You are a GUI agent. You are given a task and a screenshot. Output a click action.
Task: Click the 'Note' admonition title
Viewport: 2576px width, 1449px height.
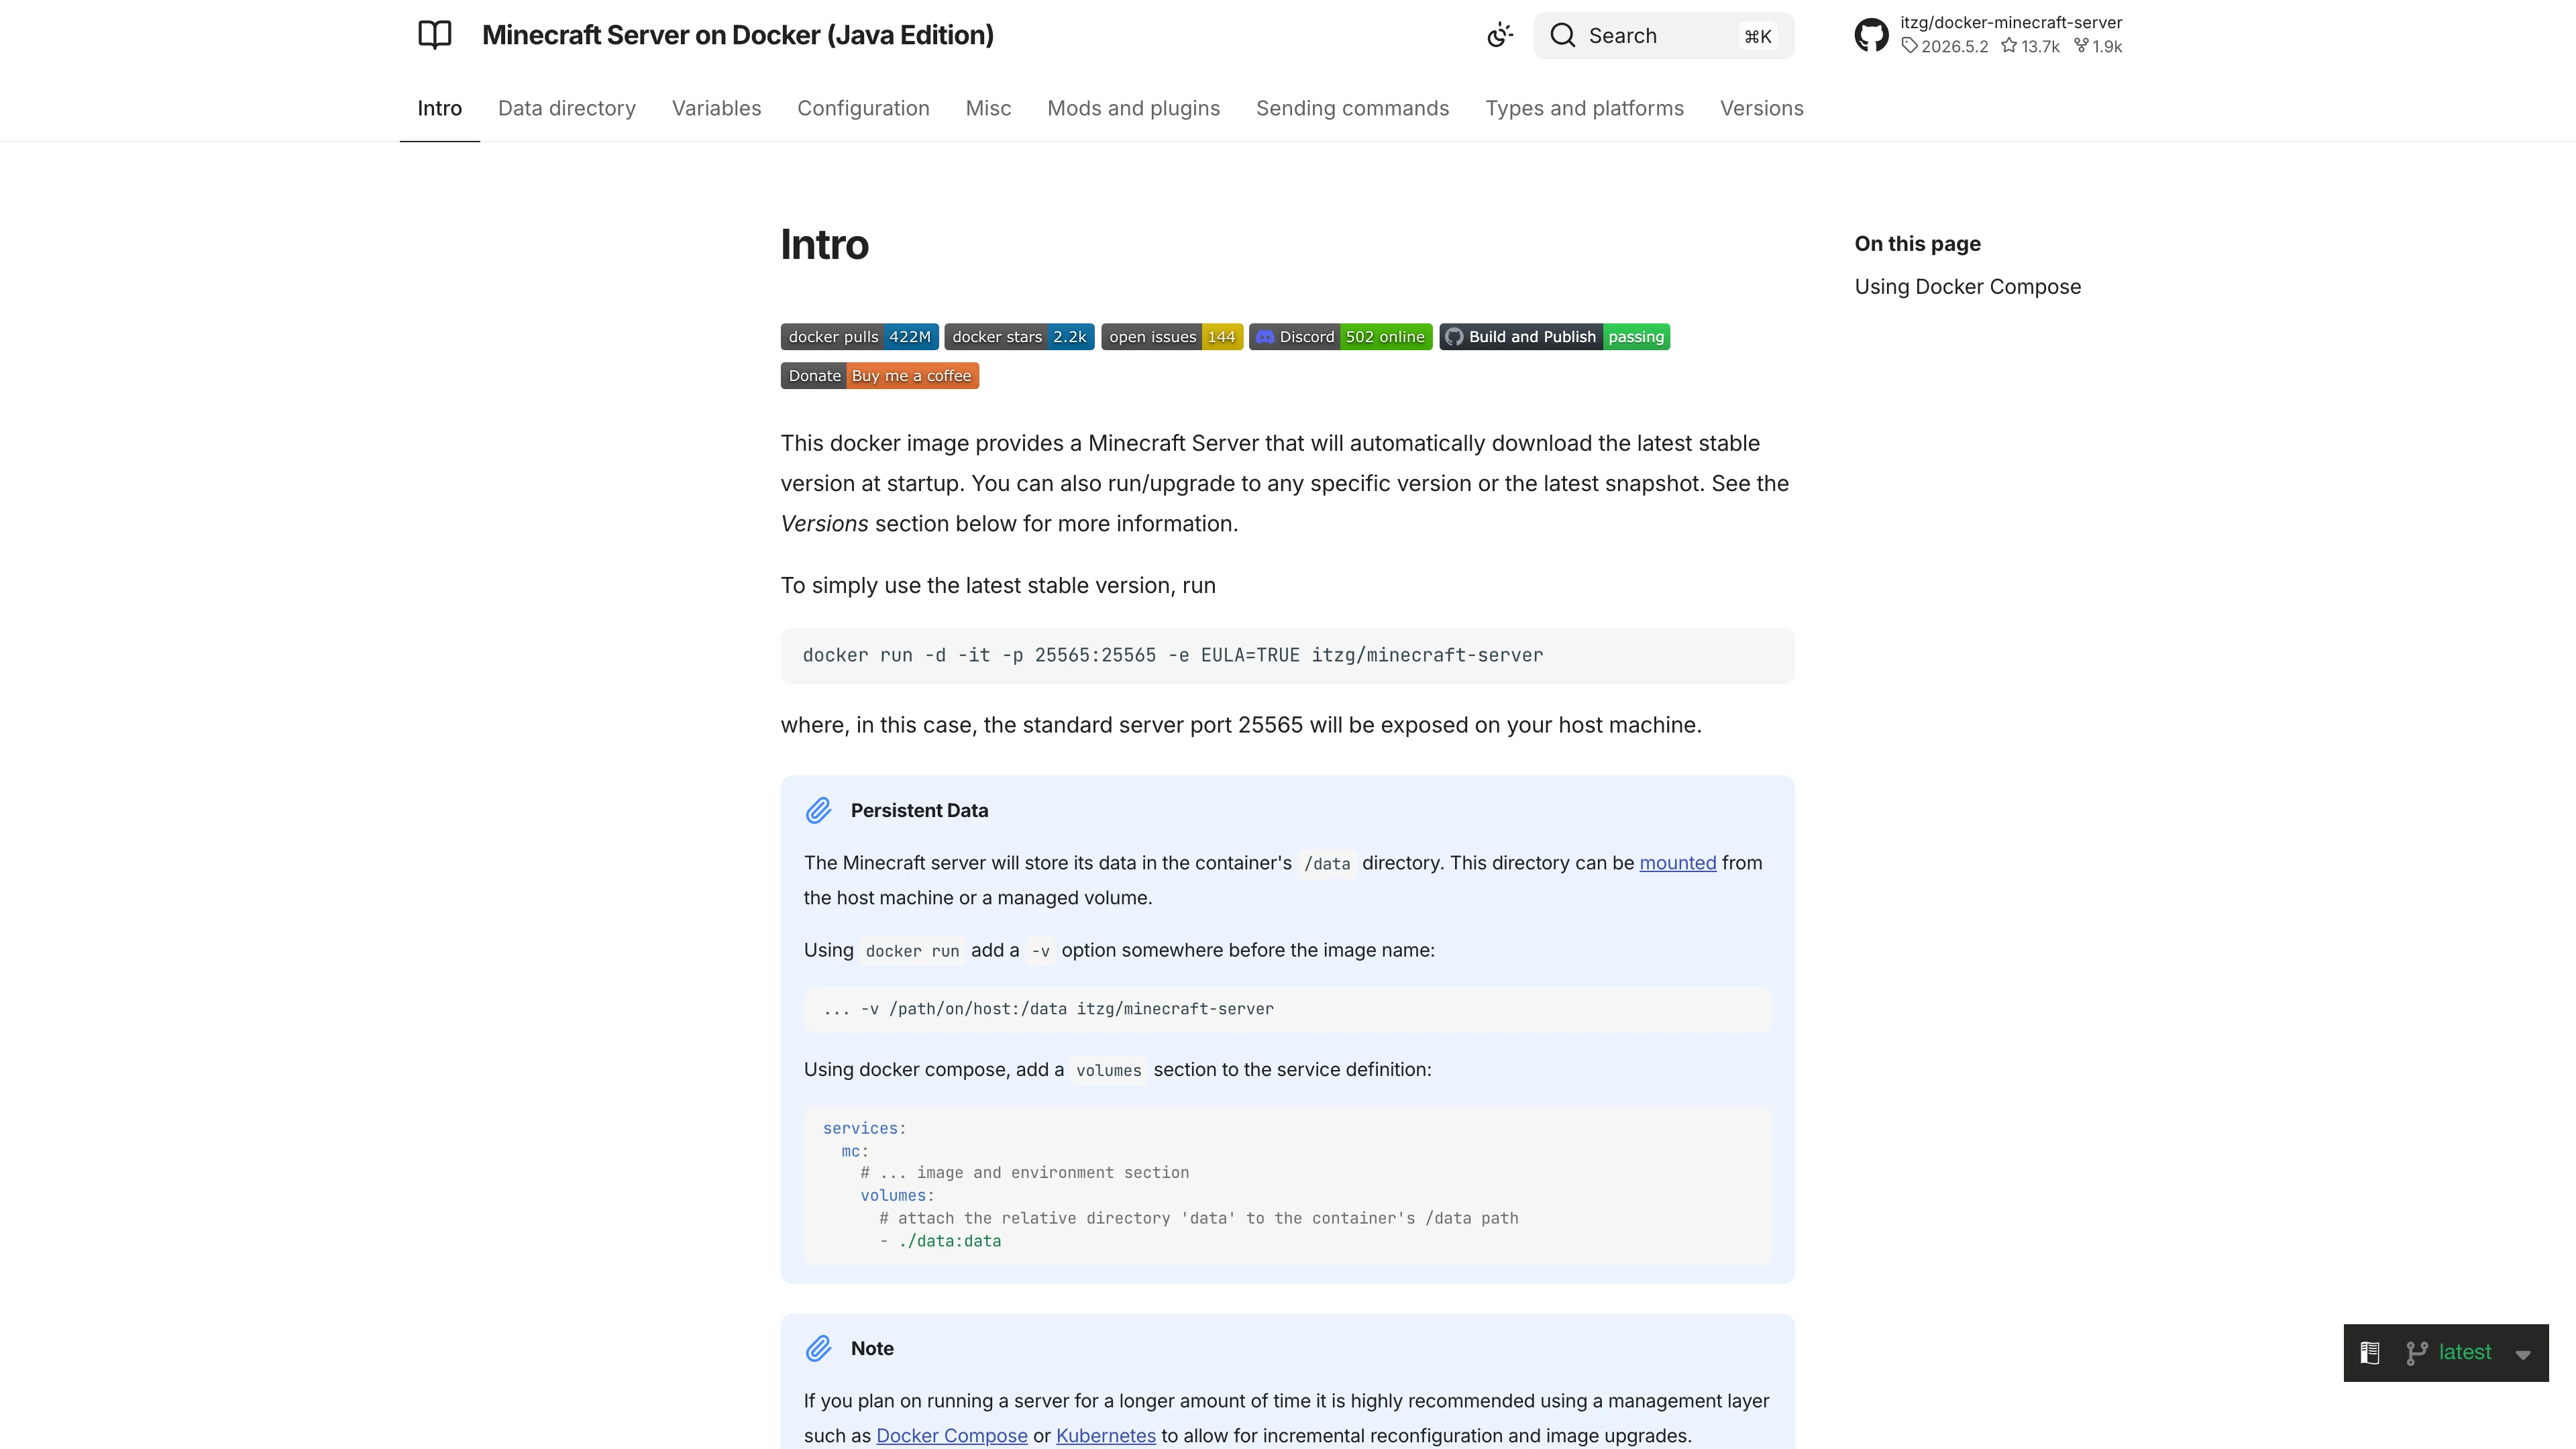point(872,1349)
